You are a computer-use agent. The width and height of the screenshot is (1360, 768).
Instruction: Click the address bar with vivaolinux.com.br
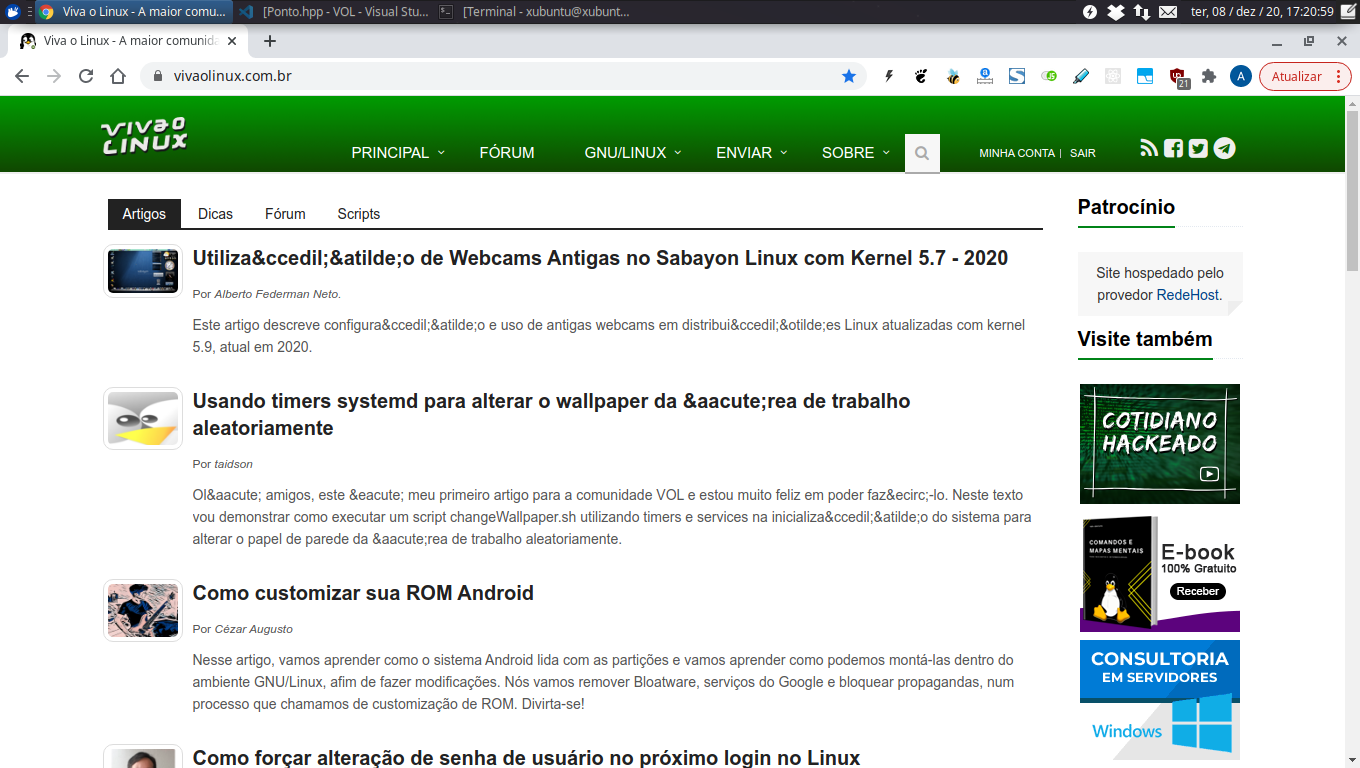pyautogui.click(x=500, y=76)
